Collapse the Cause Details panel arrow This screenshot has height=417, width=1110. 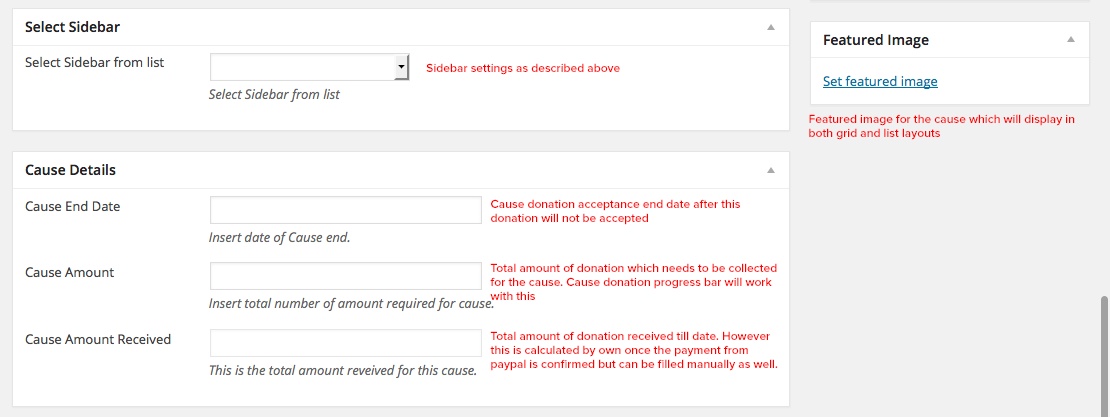coord(770,170)
